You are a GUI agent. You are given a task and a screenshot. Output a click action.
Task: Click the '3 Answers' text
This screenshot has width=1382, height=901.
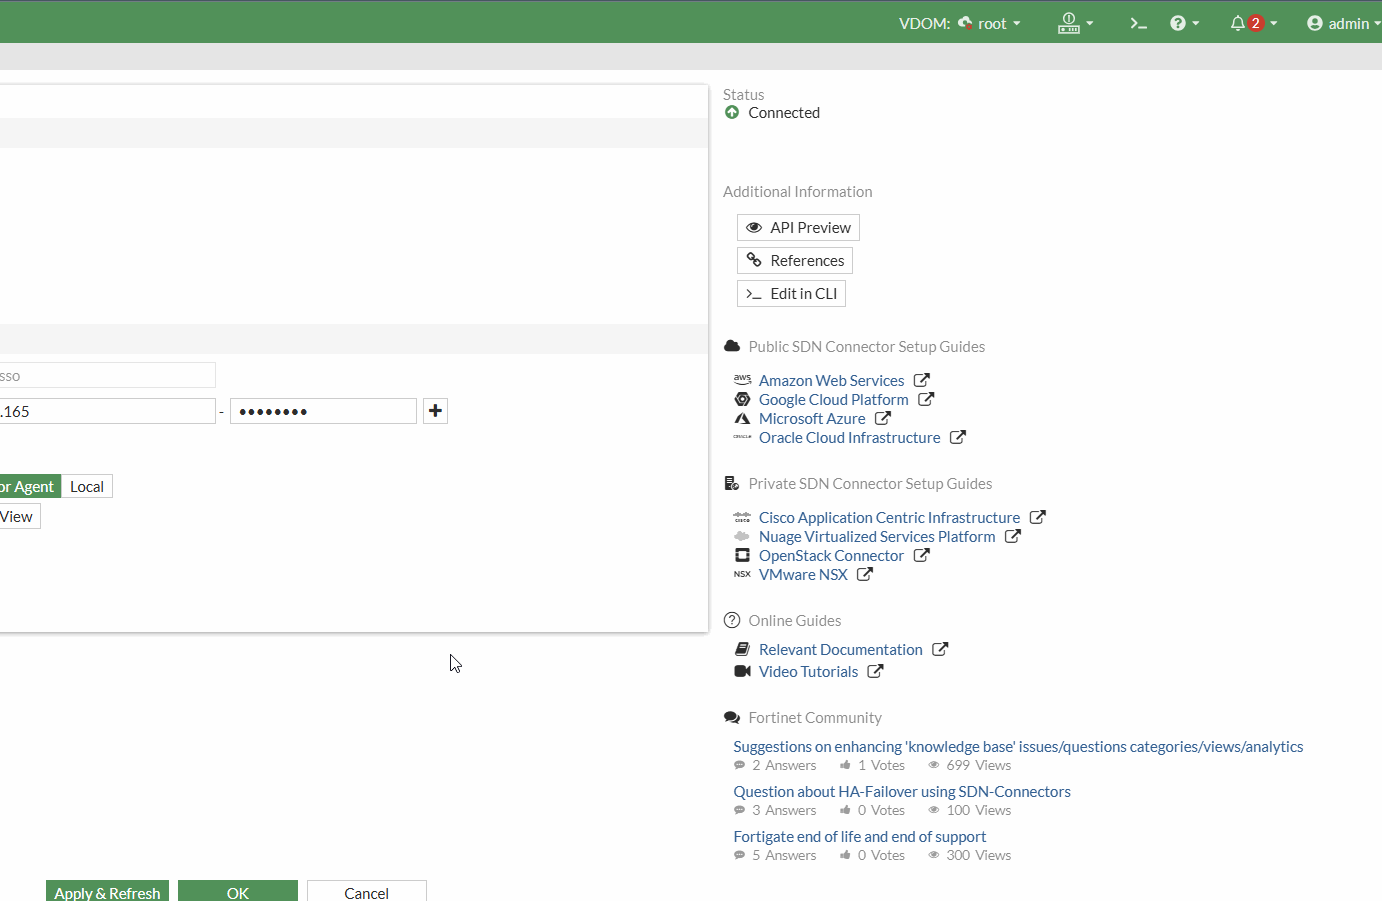click(784, 811)
